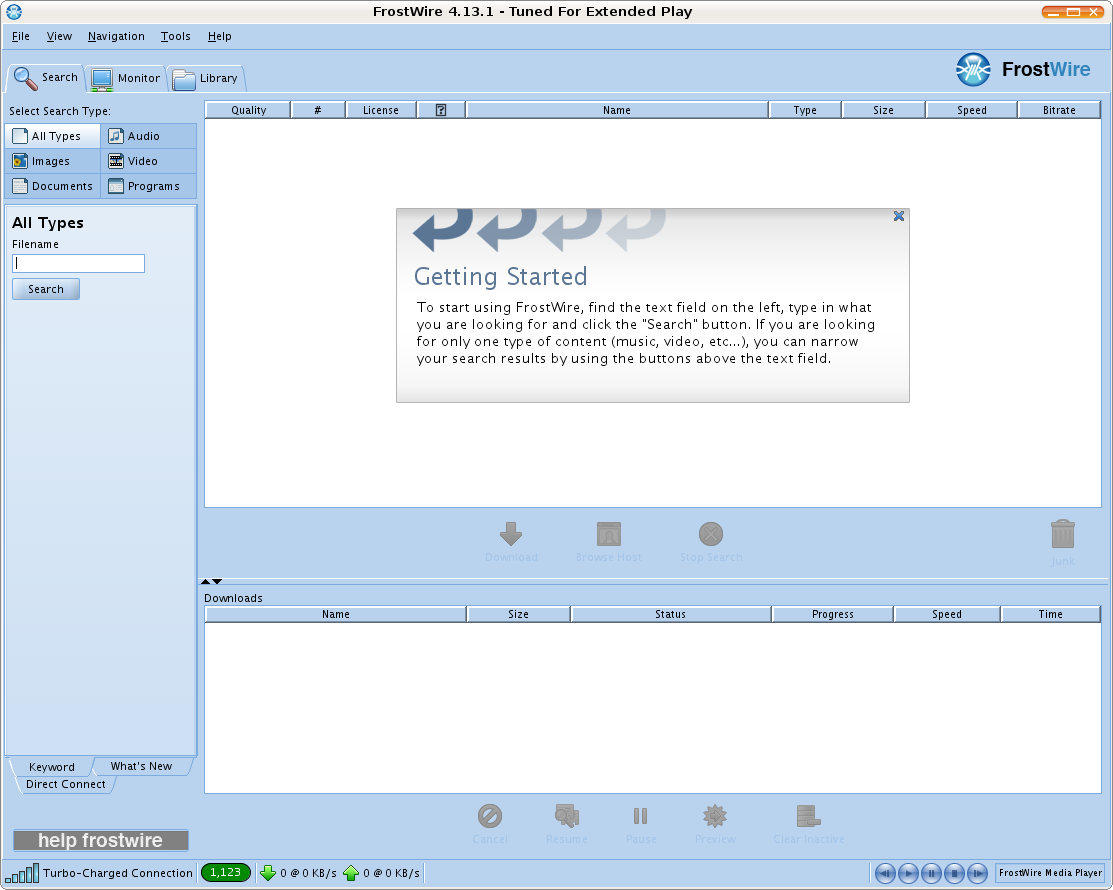Click the signal strength connection icon
1113x890 pixels.
point(22,873)
